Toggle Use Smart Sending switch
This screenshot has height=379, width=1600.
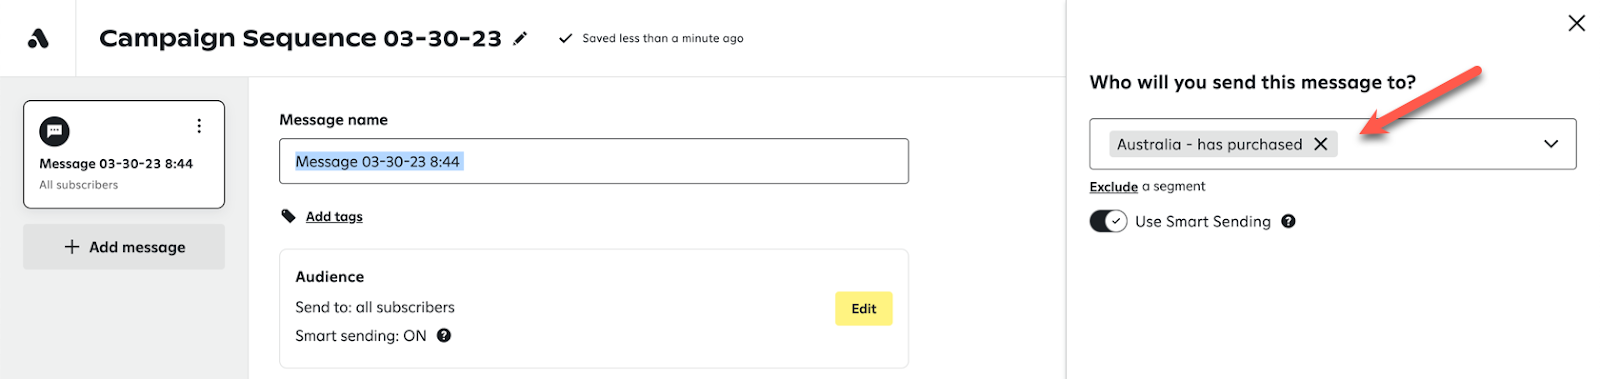pyautogui.click(x=1108, y=221)
